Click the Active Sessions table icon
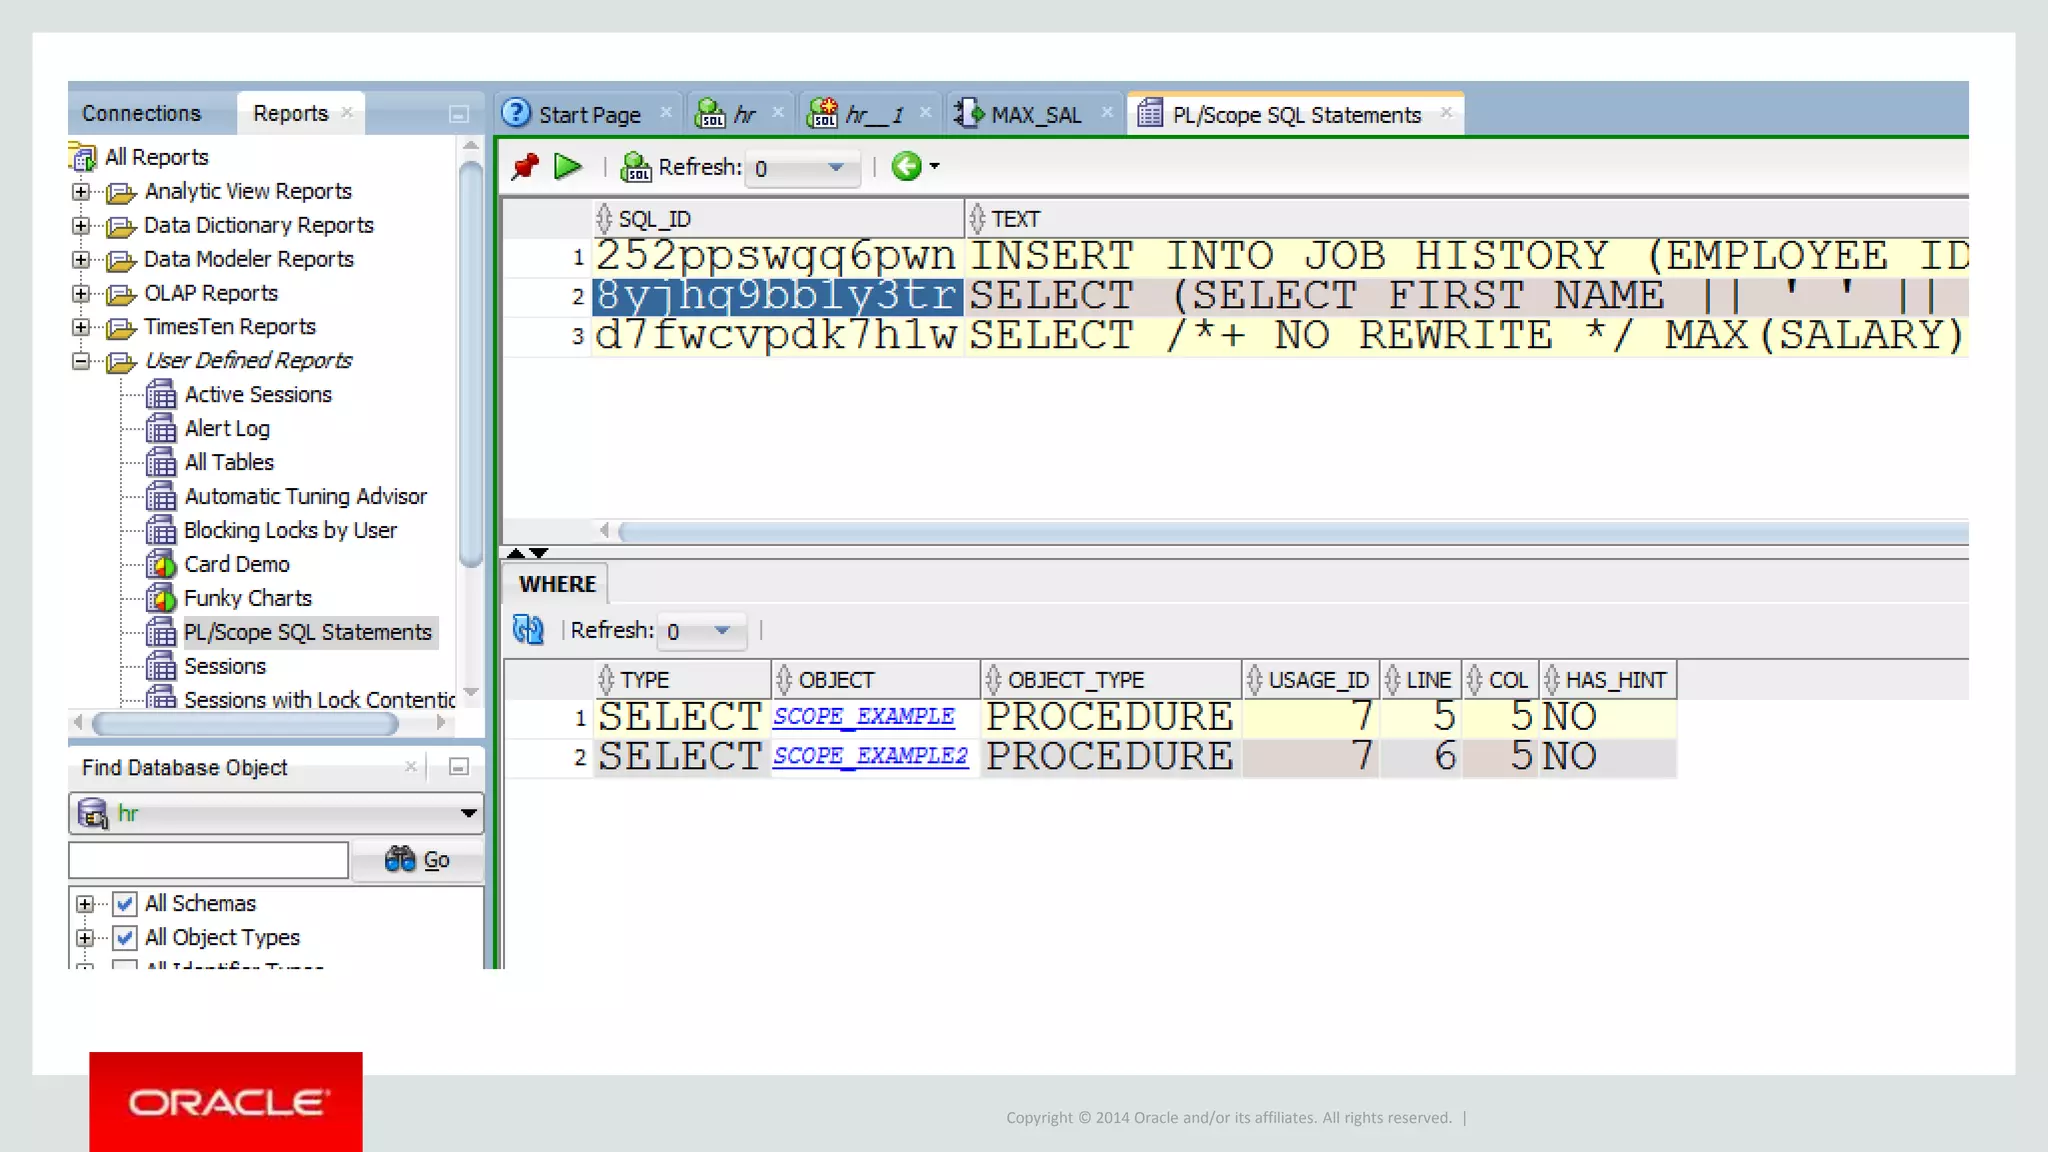This screenshot has width=2048, height=1152. click(x=160, y=395)
